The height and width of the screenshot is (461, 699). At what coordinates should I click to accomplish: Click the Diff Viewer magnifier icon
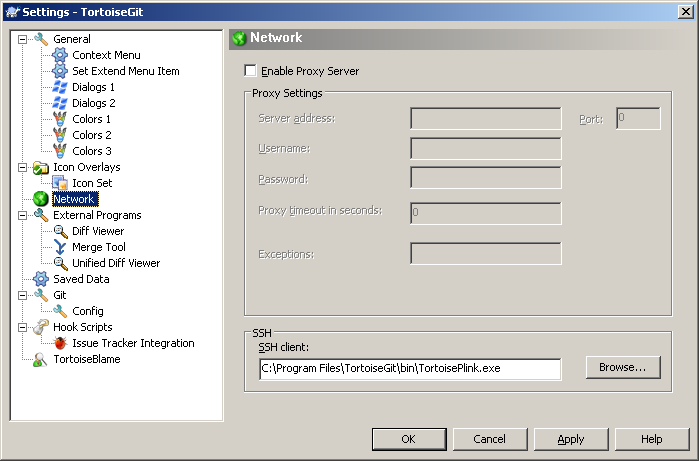[x=60, y=231]
